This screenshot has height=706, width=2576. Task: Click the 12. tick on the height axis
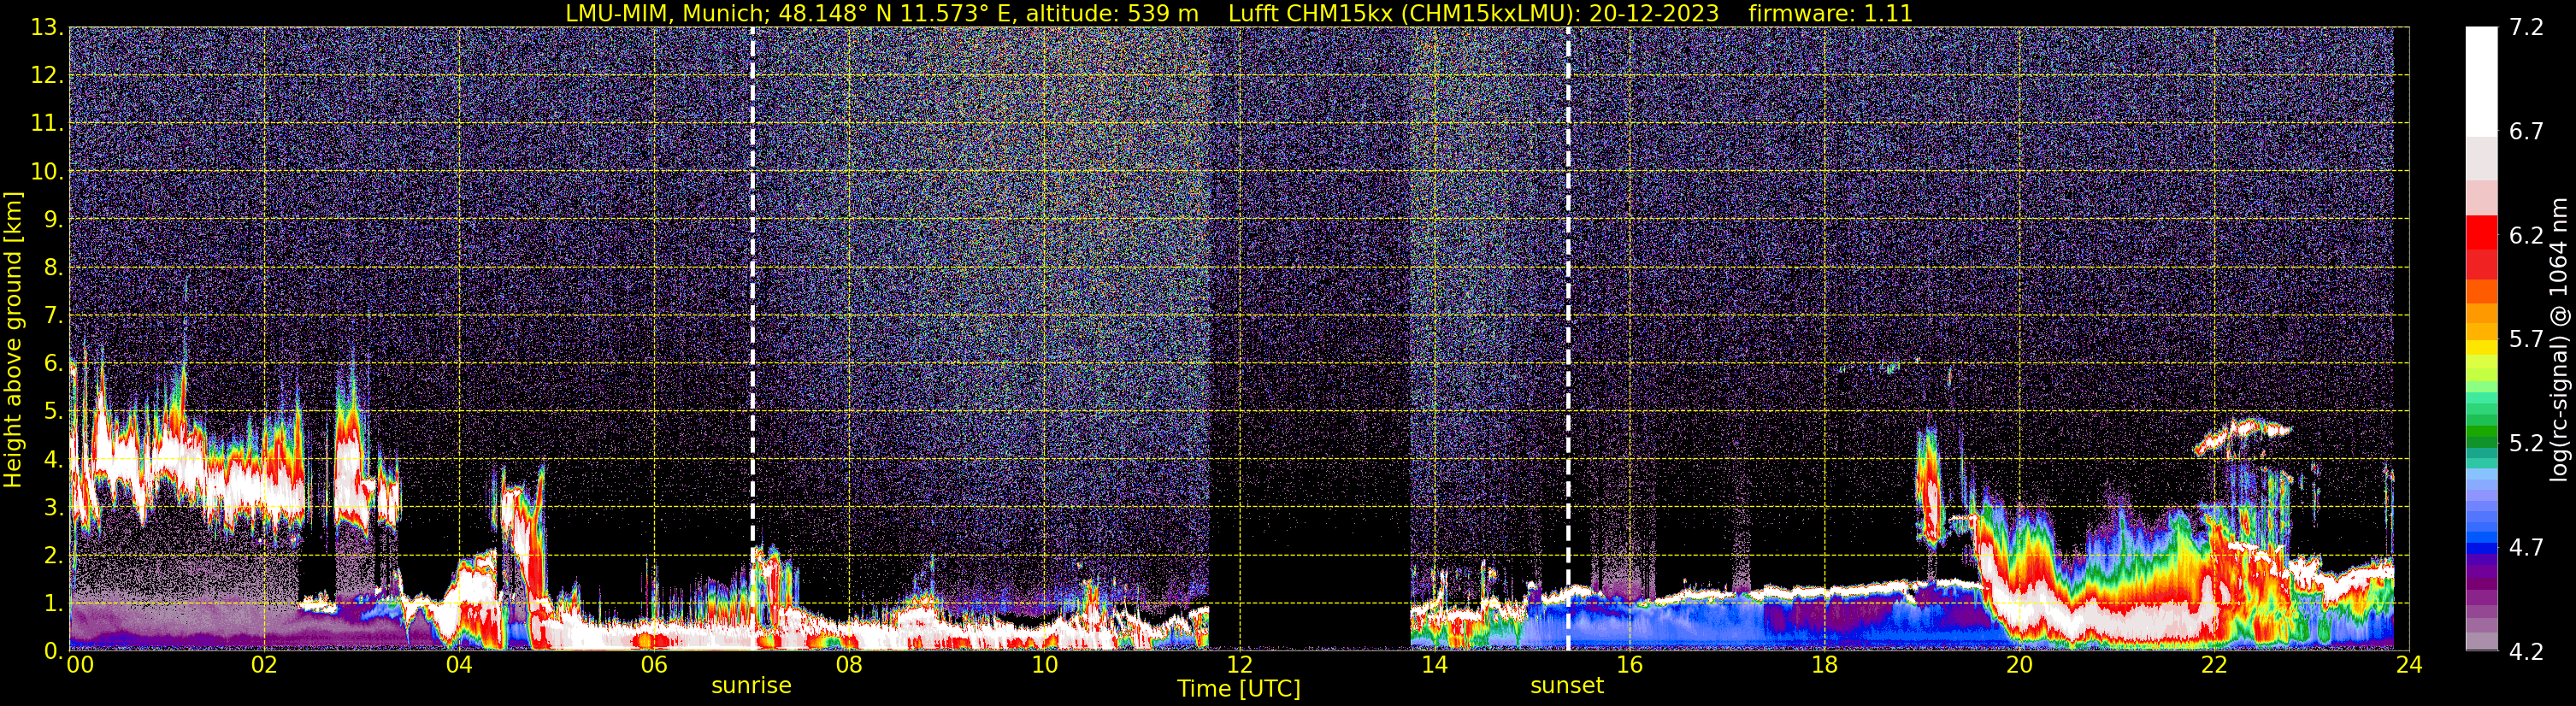47,76
